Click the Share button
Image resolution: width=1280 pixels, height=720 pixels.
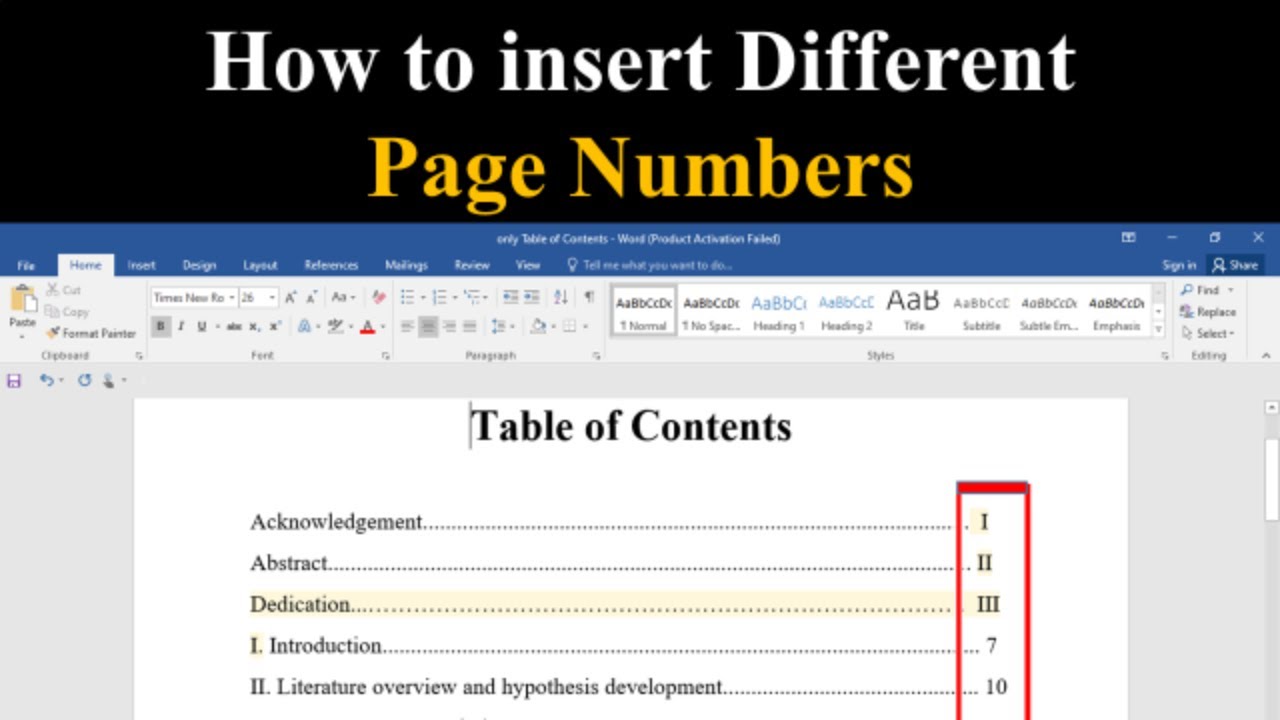[1235, 265]
